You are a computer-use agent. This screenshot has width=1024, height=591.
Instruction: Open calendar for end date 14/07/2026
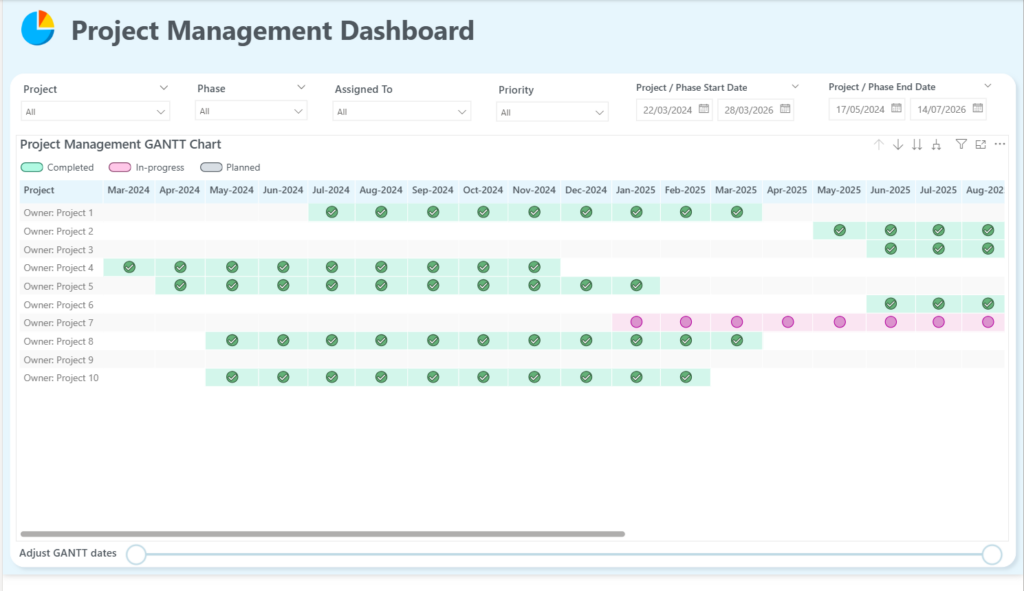tap(978, 108)
